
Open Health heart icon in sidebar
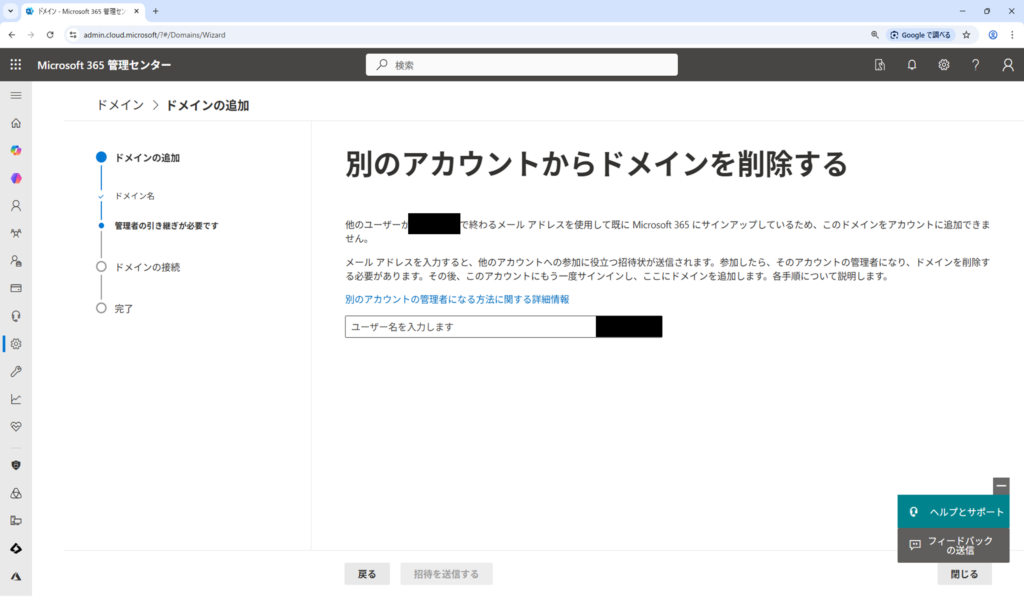coord(15,426)
